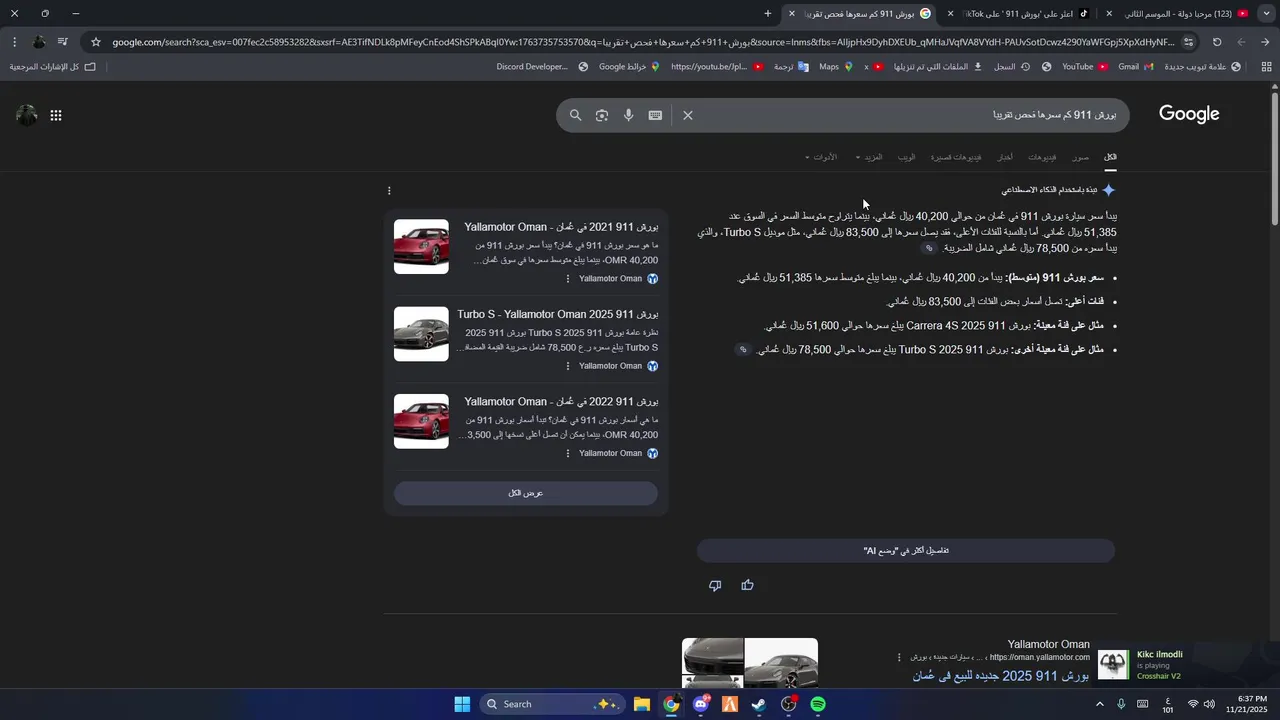This screenshot has height=720, width=1280.
Task: Select the الكل (All) search tab
Action: point(1110,157)
